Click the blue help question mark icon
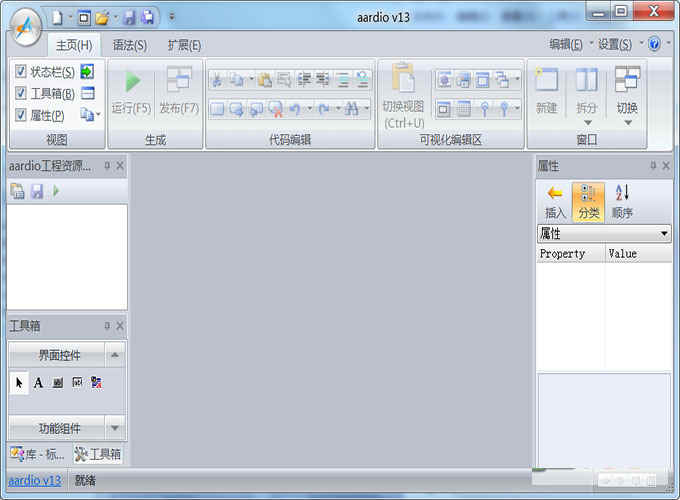This screenshot has width=680, height=500. pos(654,44)
